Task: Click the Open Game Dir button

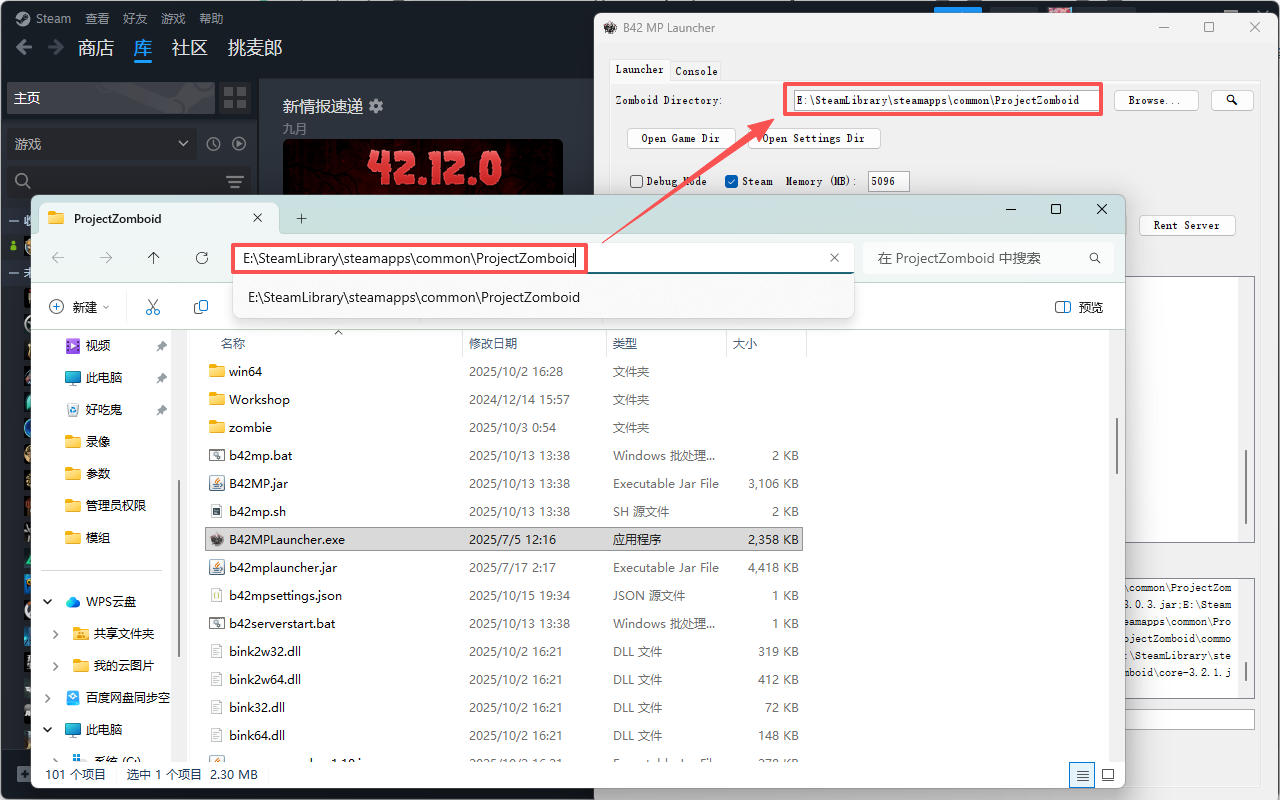Action: click(681, 138)
